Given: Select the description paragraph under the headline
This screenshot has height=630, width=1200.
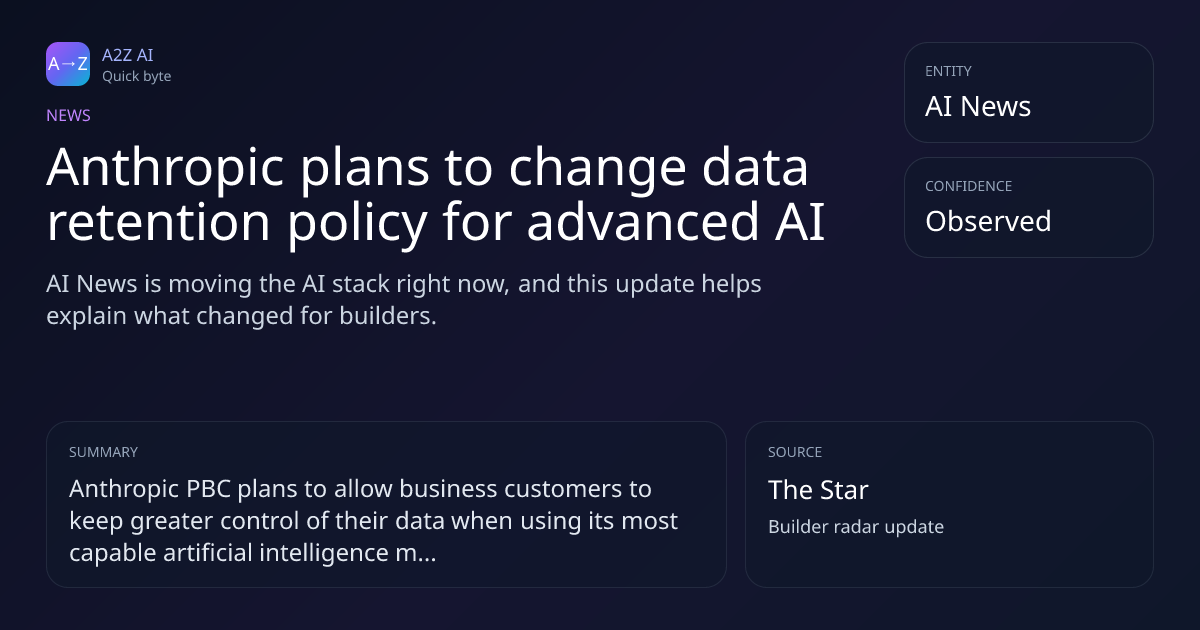Looking at the screenshot, I should [404, 299].
